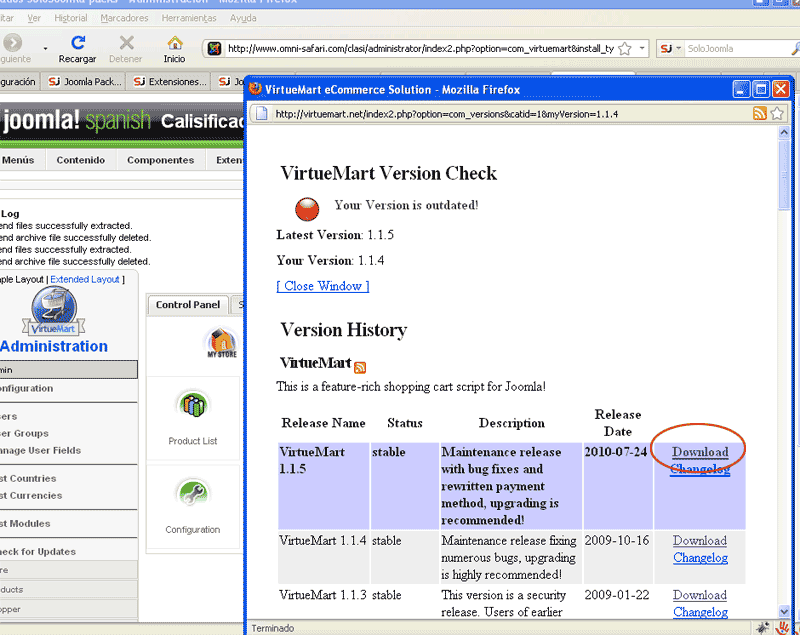Click popup scrollbar up arrow
Viewport: 800px width, 635px height.
[x=784, y=133]
